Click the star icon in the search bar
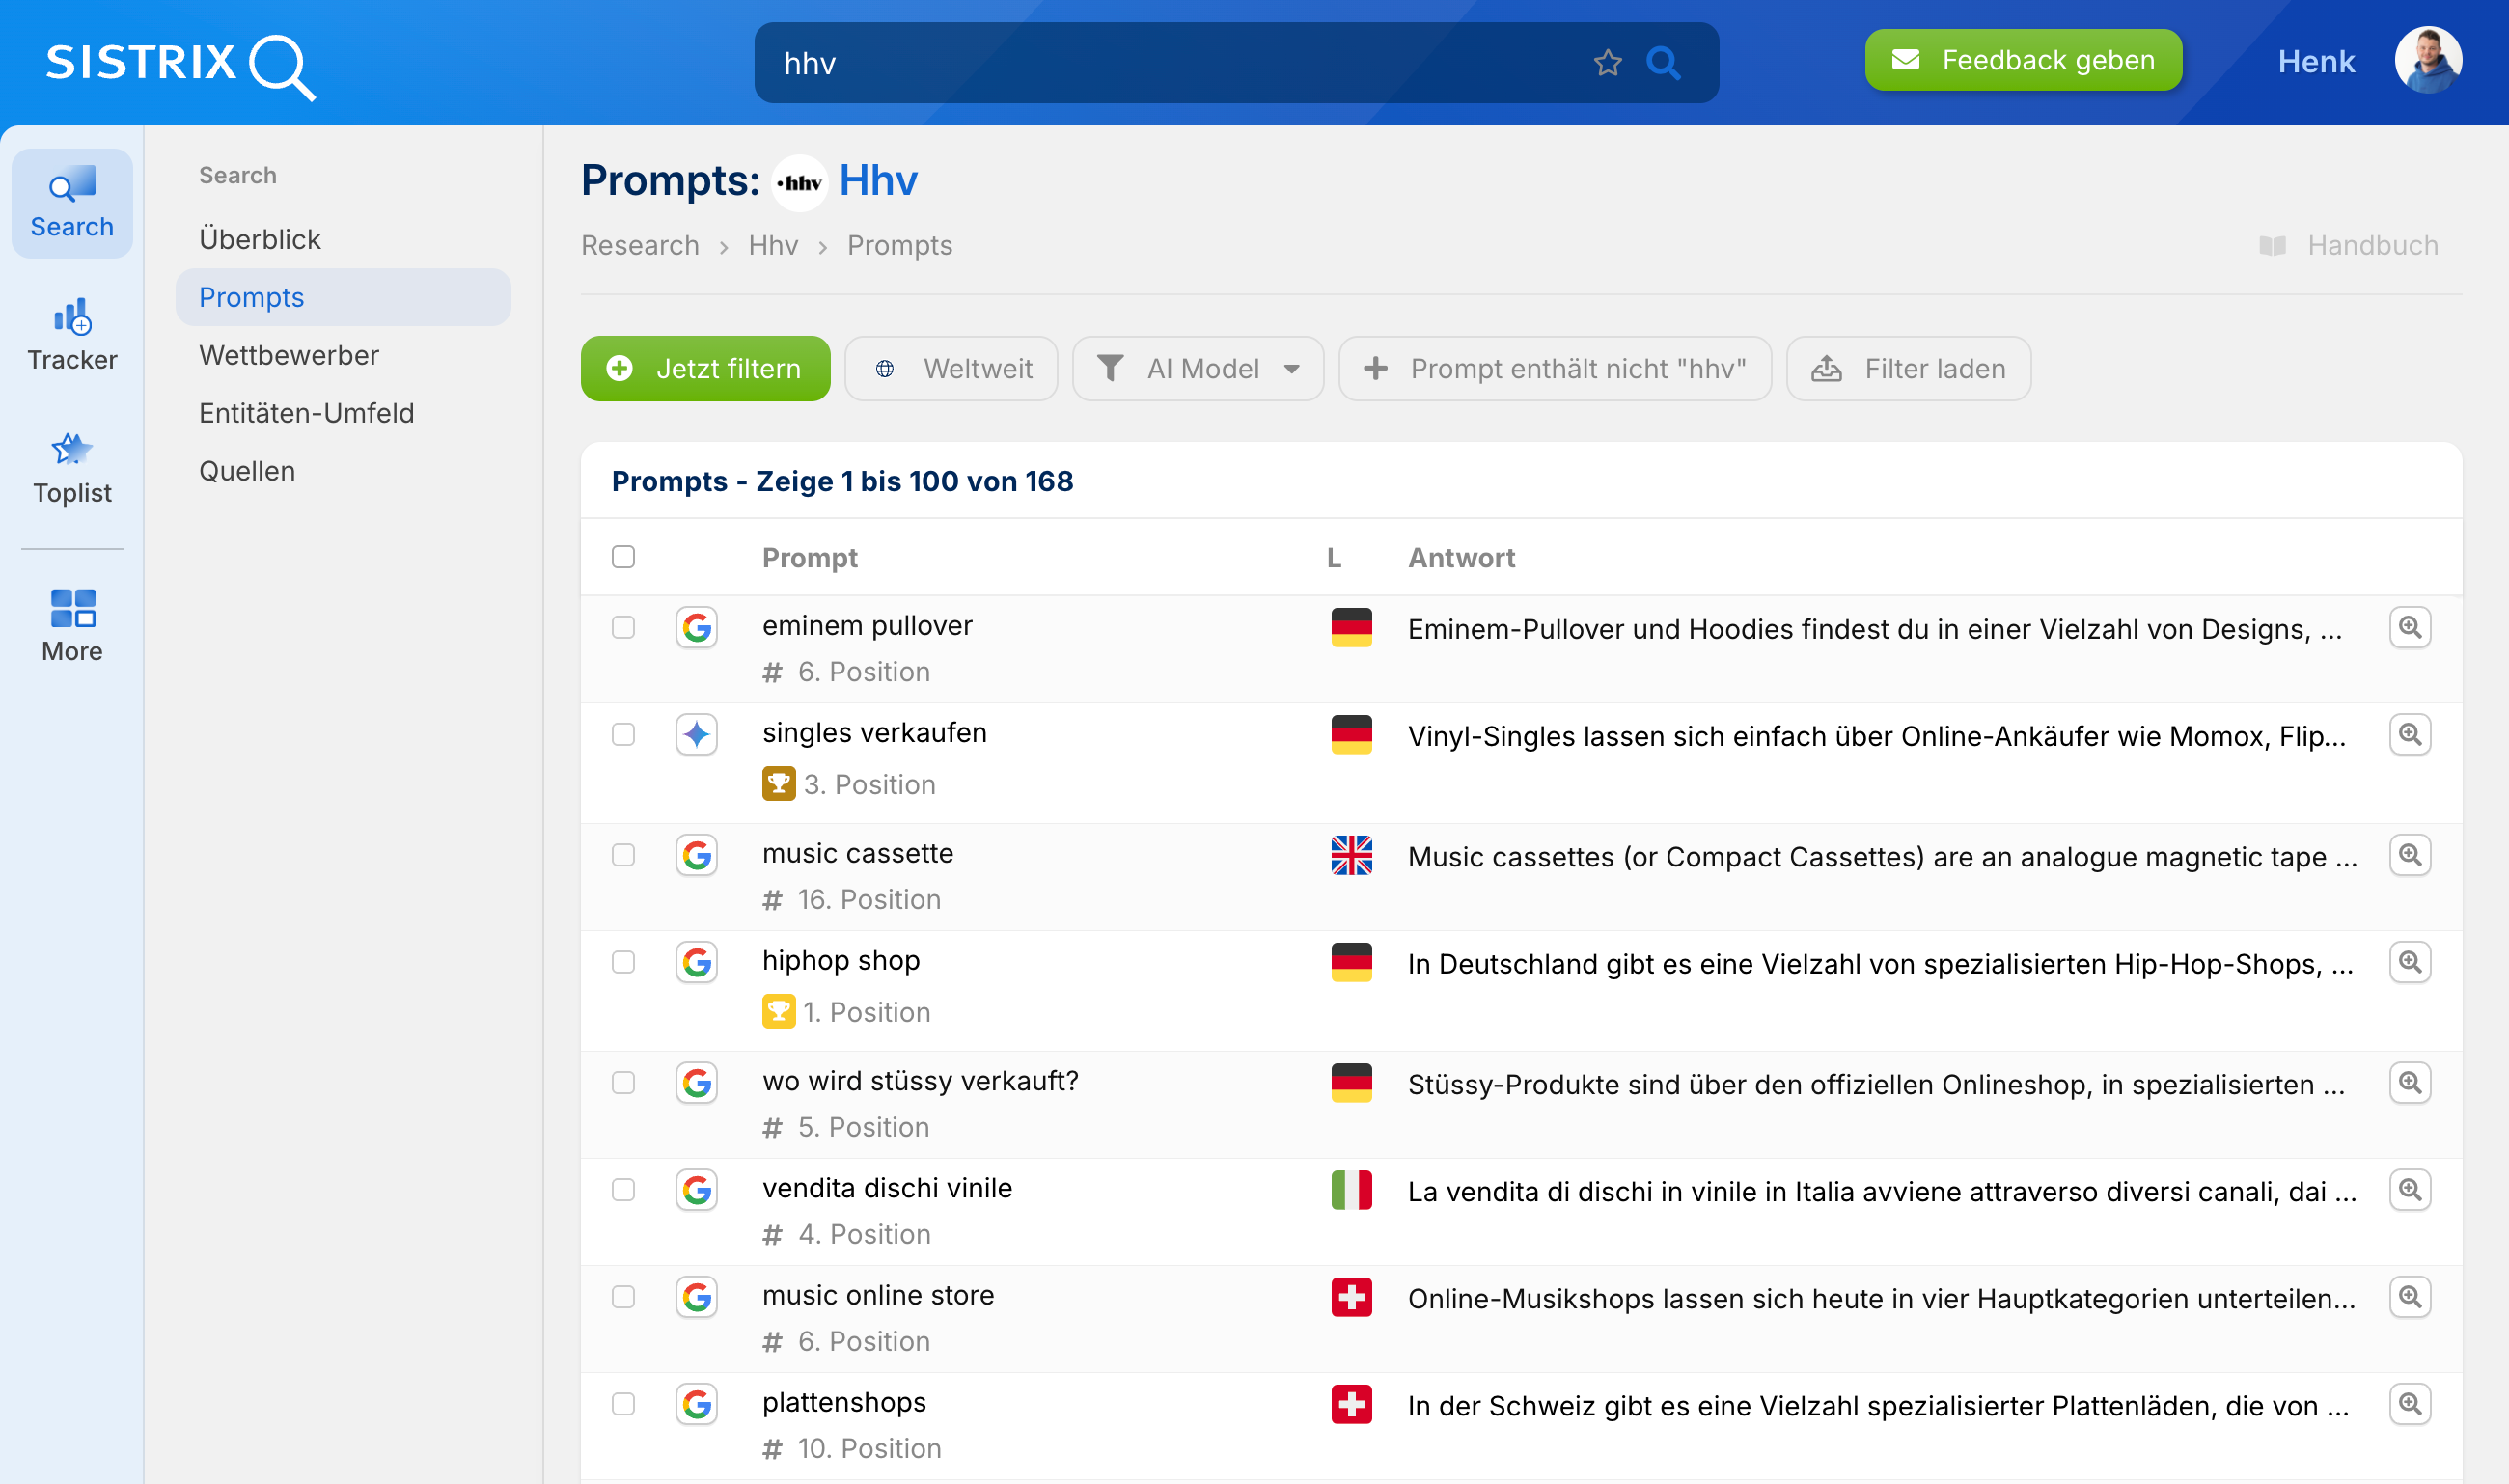Image resolution: width=2509 pixels, height=1484 pixels. tap(1608, 62)
